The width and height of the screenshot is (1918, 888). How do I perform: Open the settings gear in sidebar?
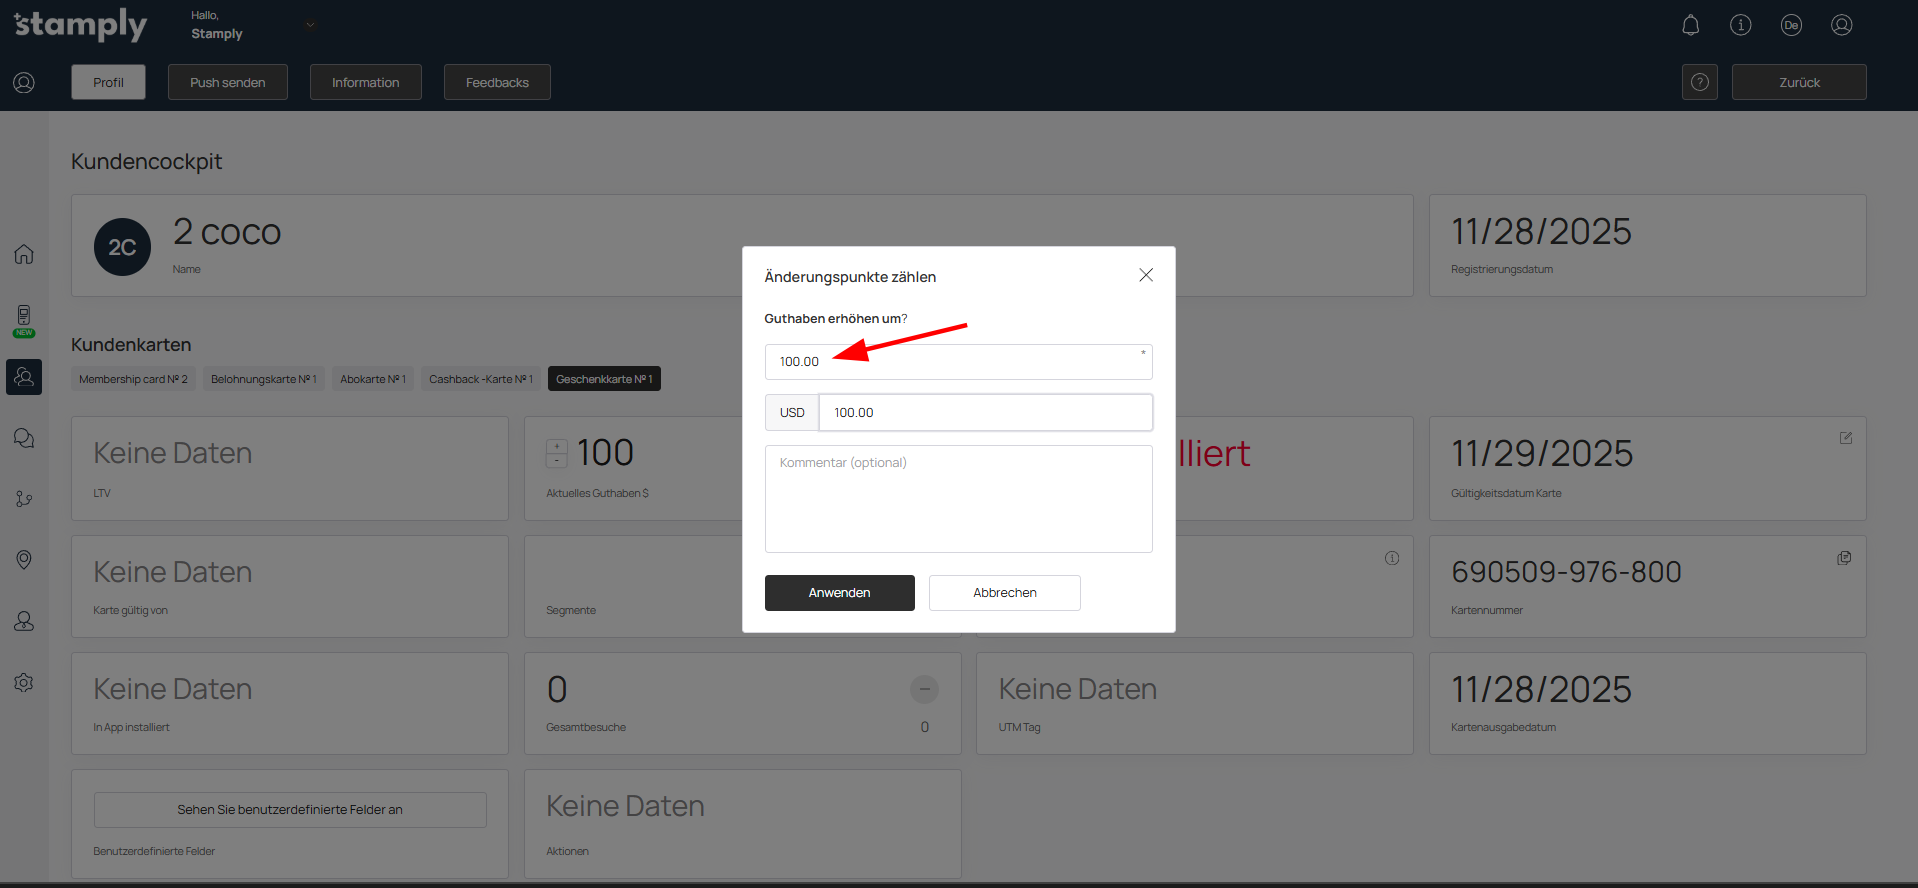(x=24, y=683)
